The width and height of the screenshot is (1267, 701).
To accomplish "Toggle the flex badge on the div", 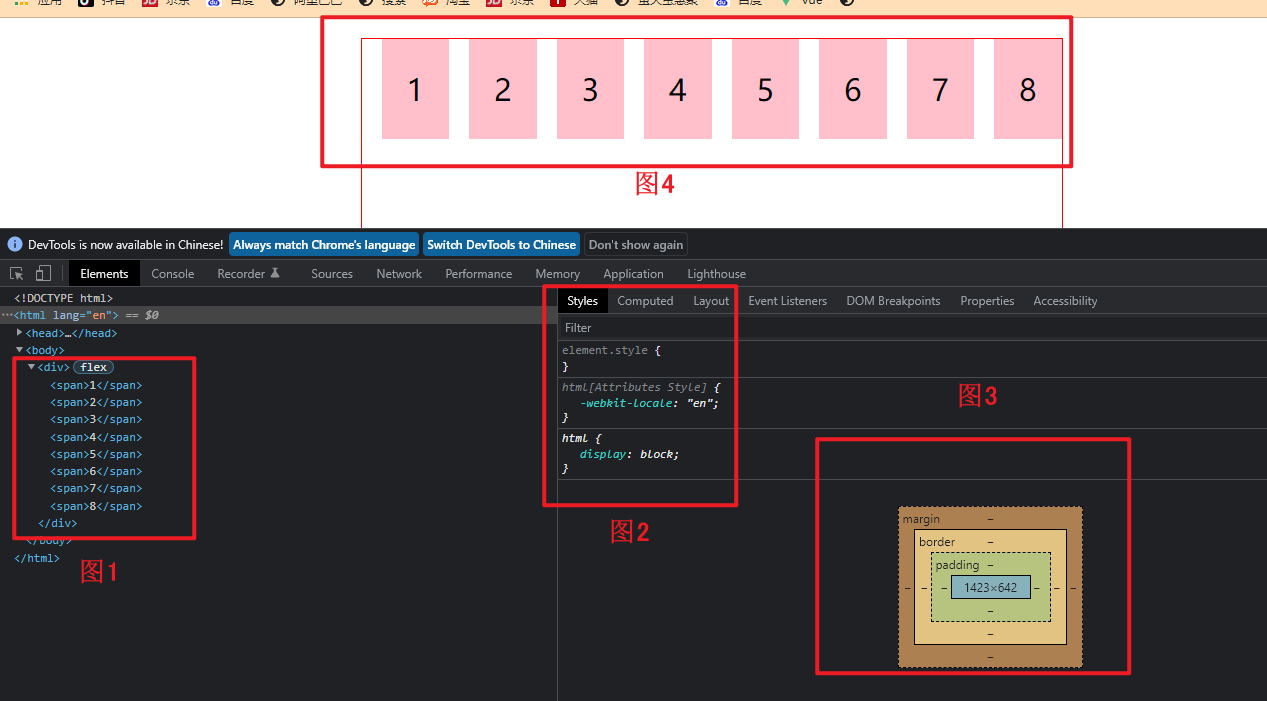I will tap(94, 367).
